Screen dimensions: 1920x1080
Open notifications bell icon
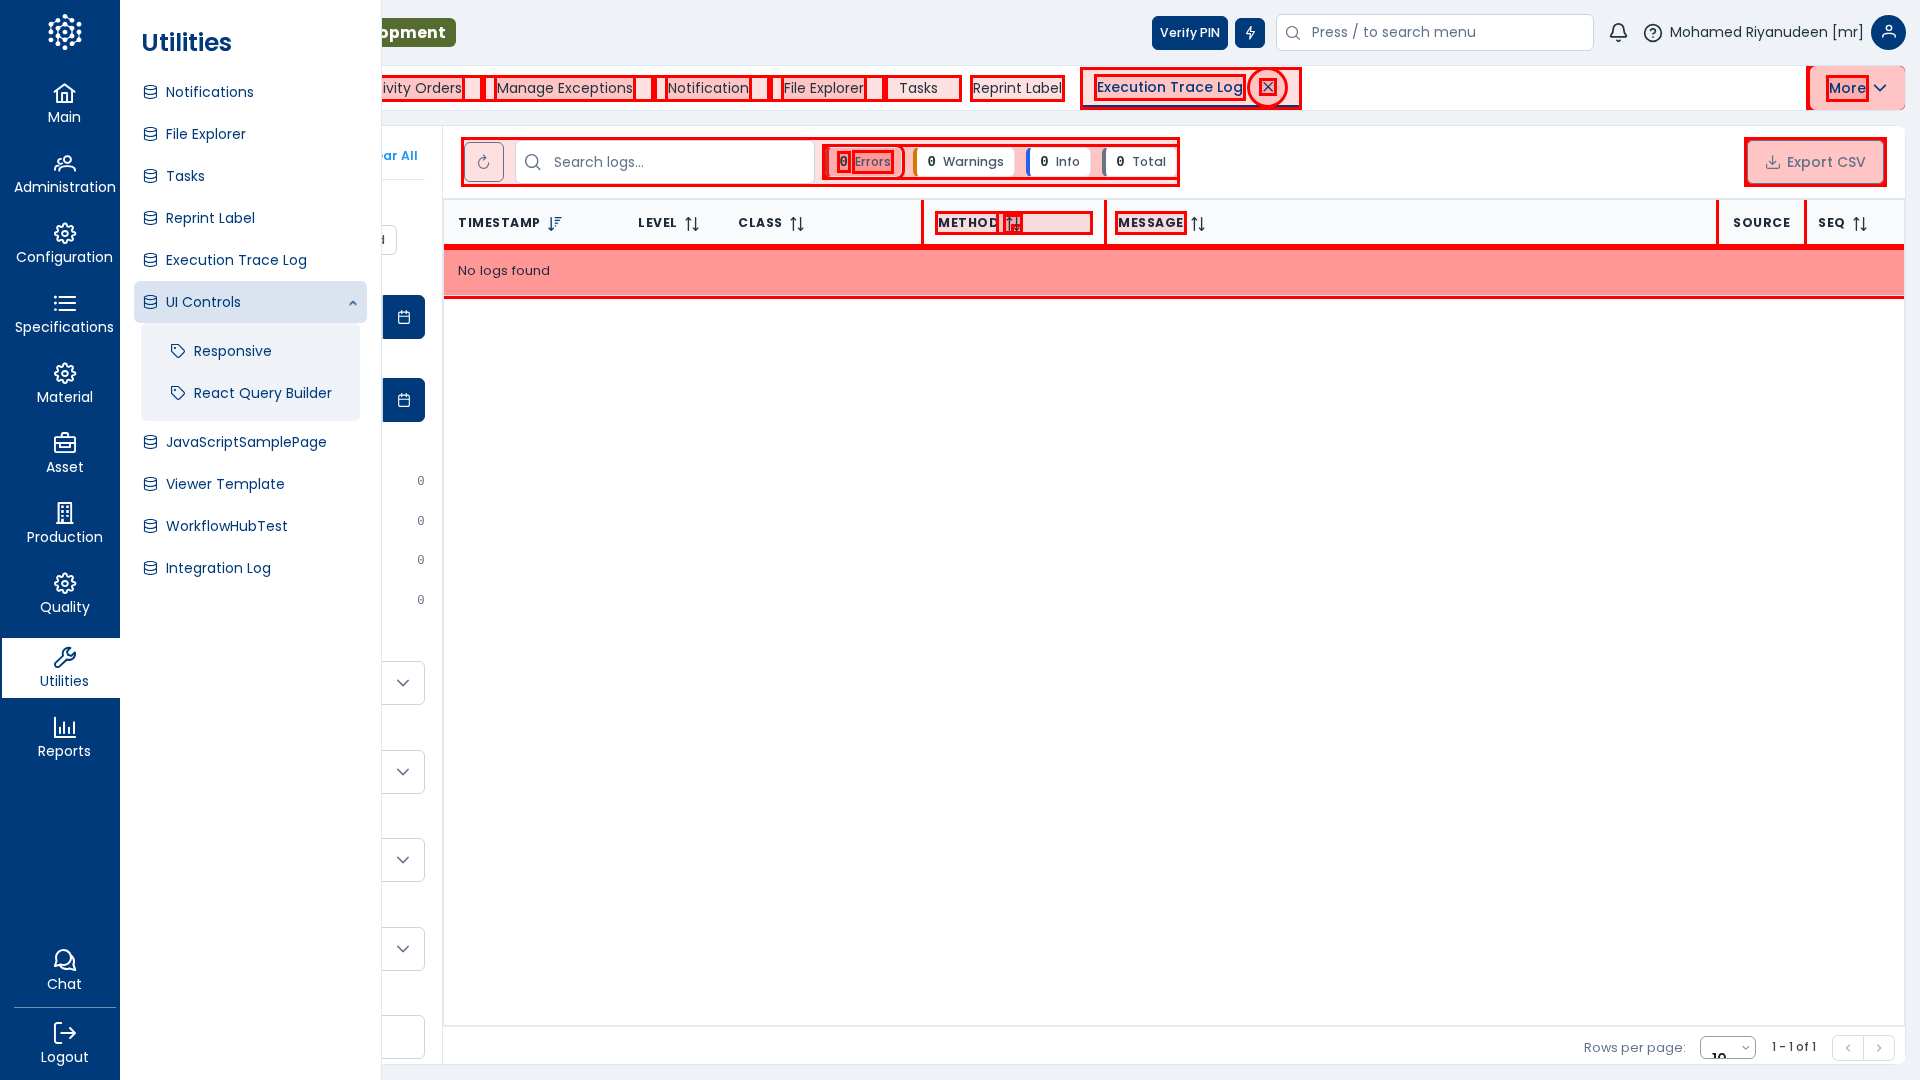coord(1618,33)
